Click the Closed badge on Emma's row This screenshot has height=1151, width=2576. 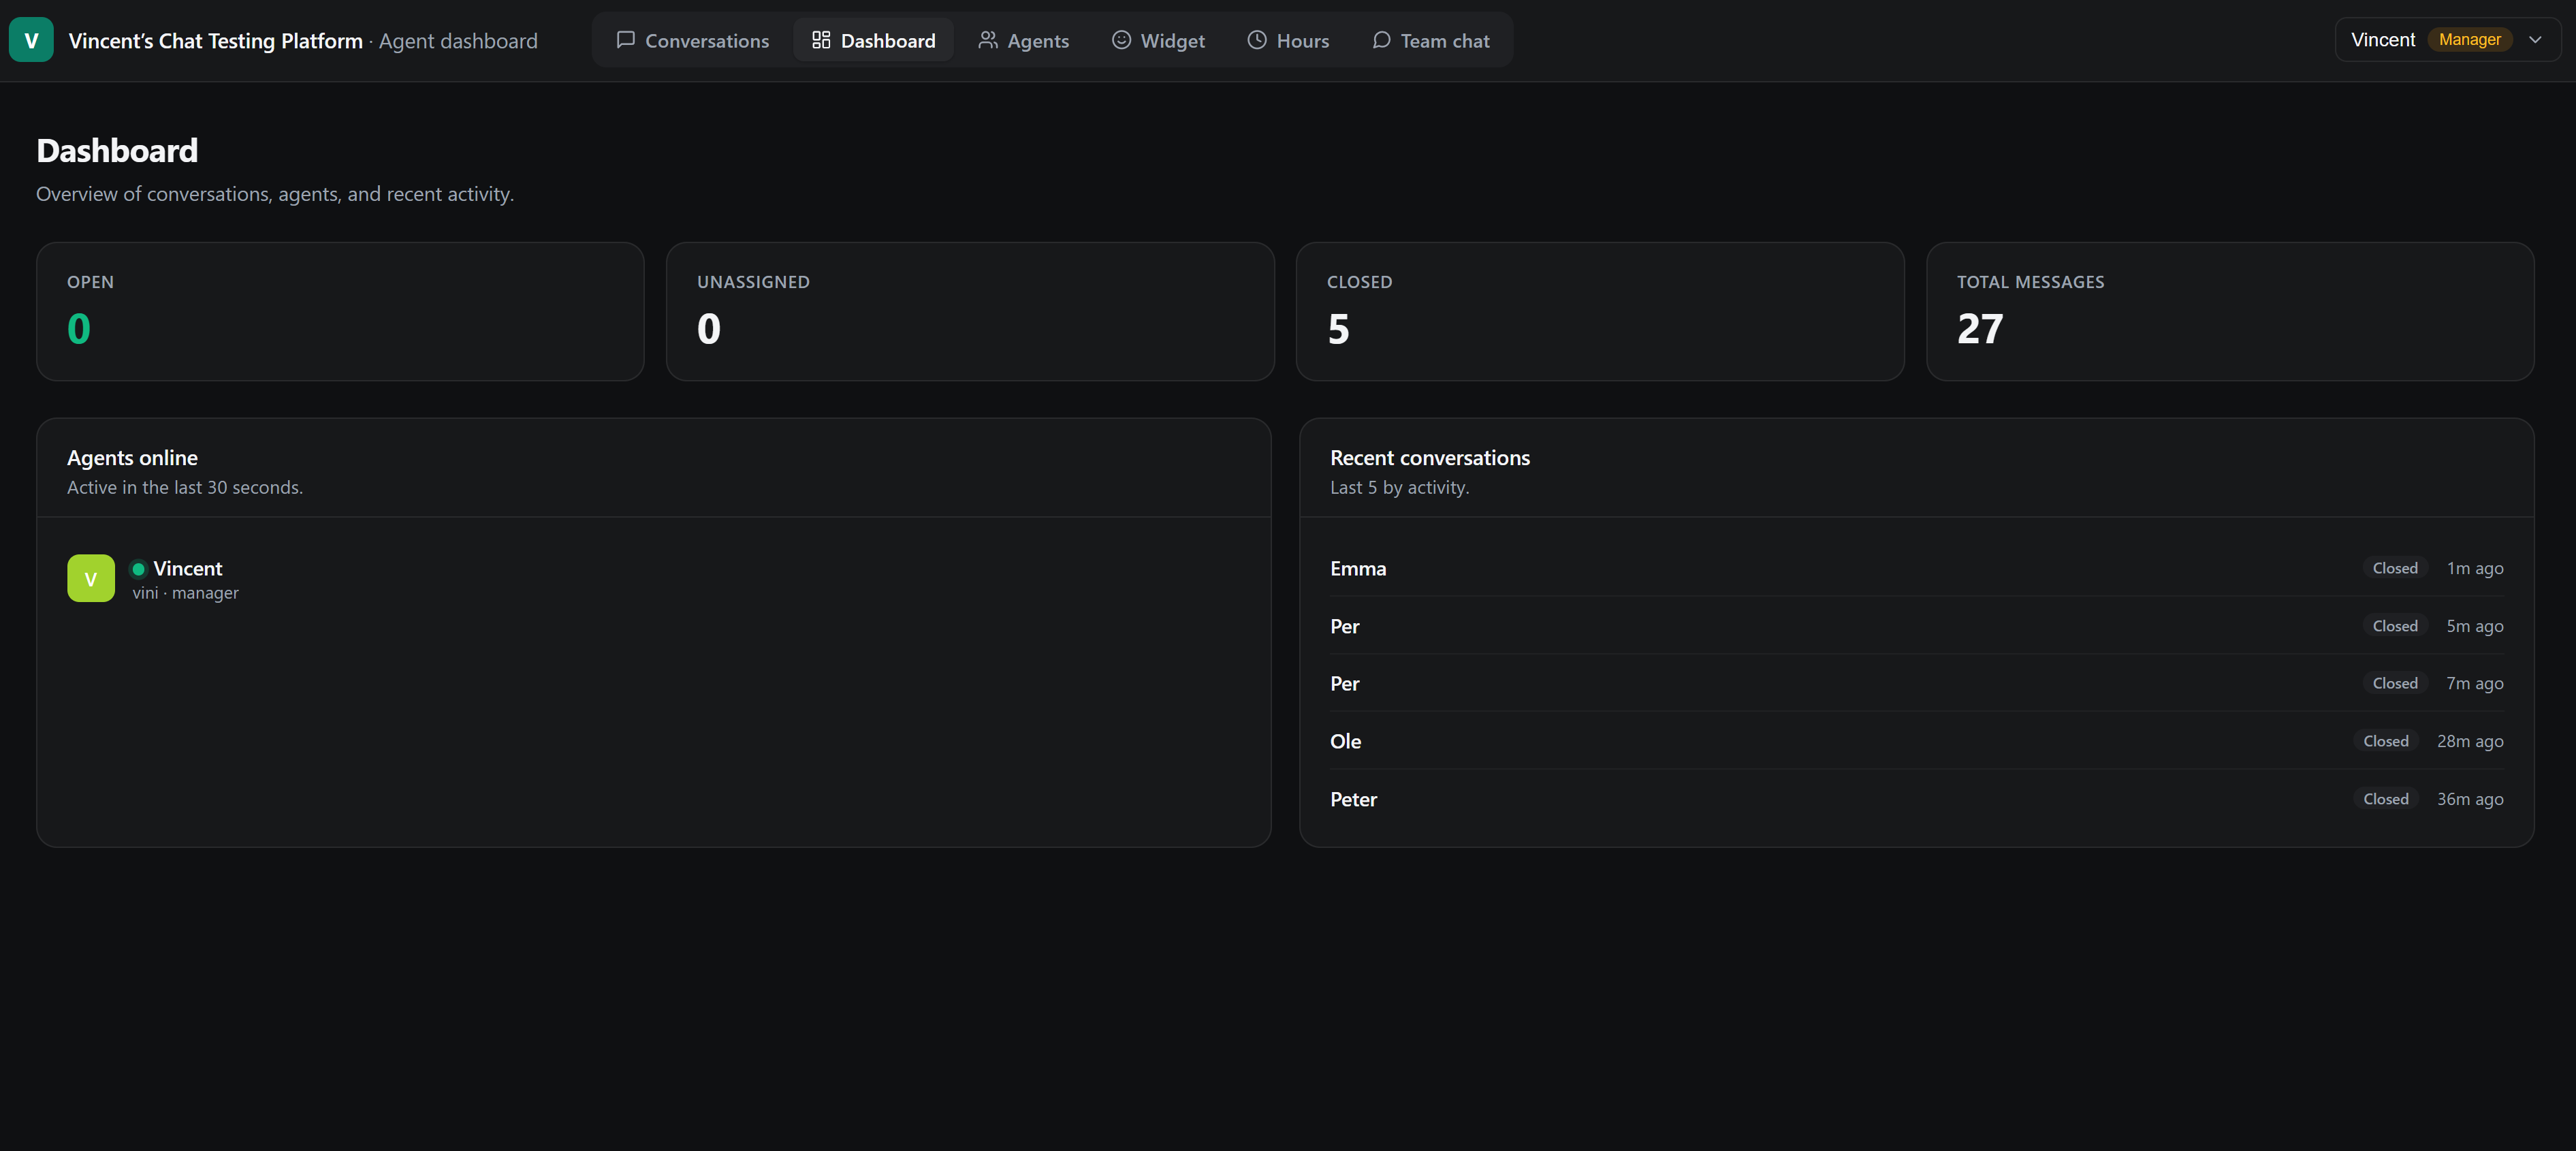click(2395, 568)
